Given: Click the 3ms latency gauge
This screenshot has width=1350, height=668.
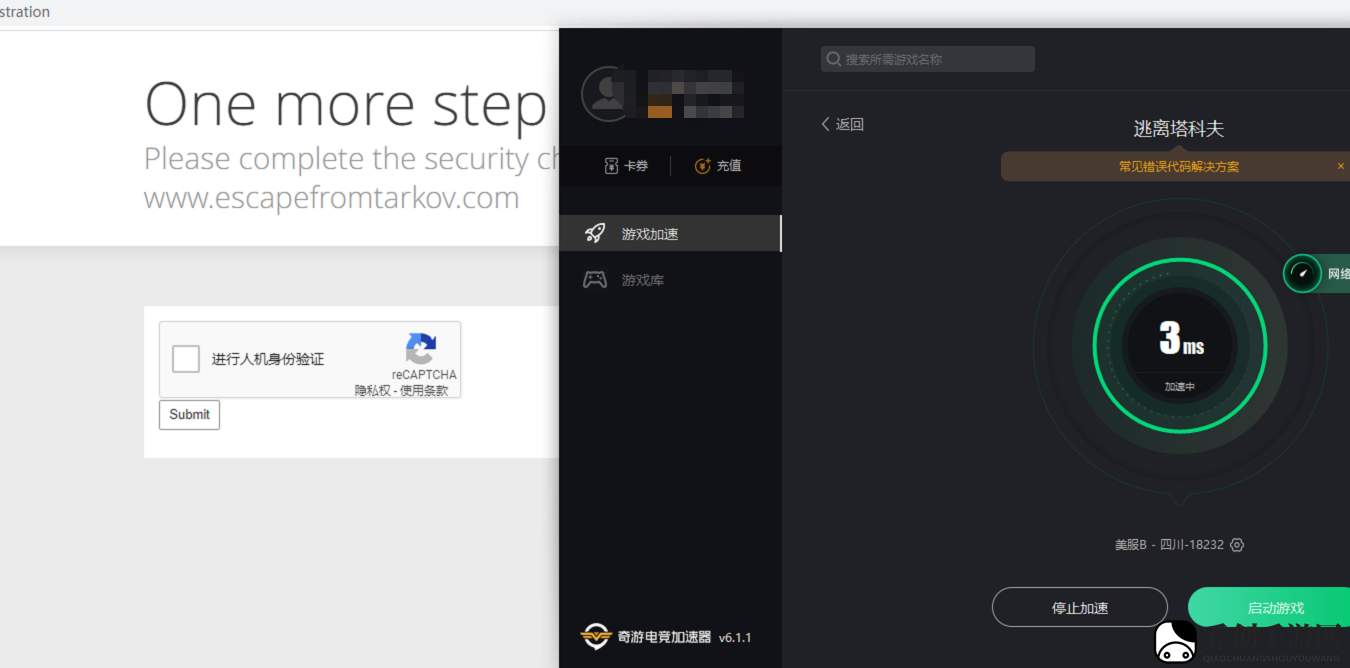Looking at the screenshot, I should 1179,344.
